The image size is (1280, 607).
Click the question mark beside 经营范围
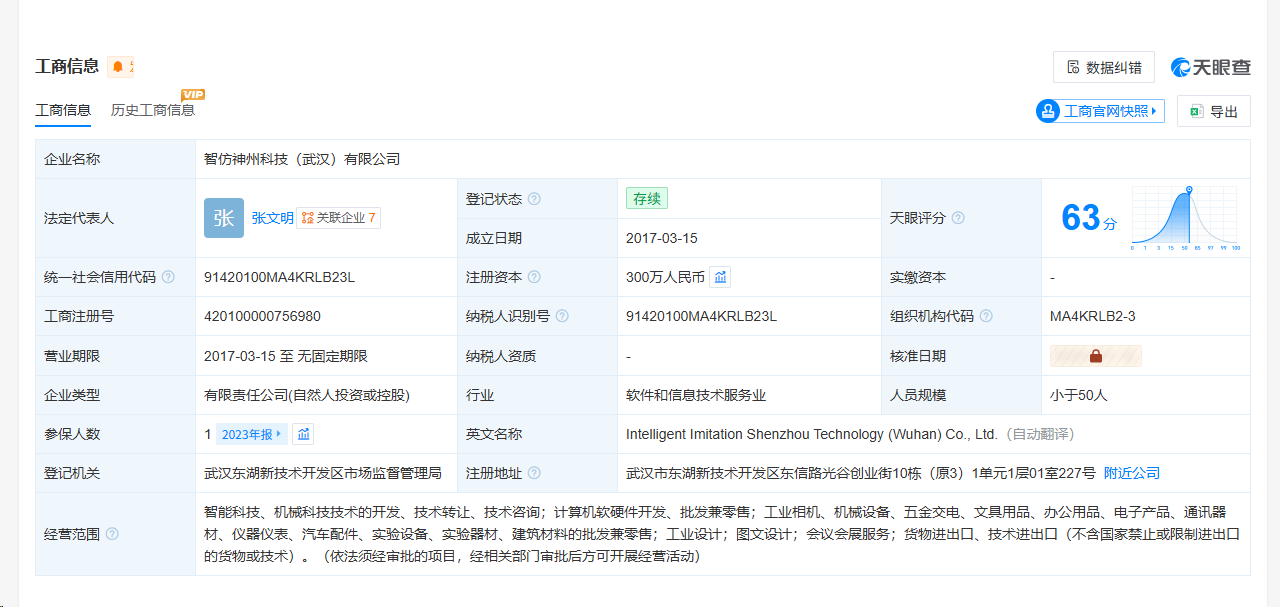point(112,534)
